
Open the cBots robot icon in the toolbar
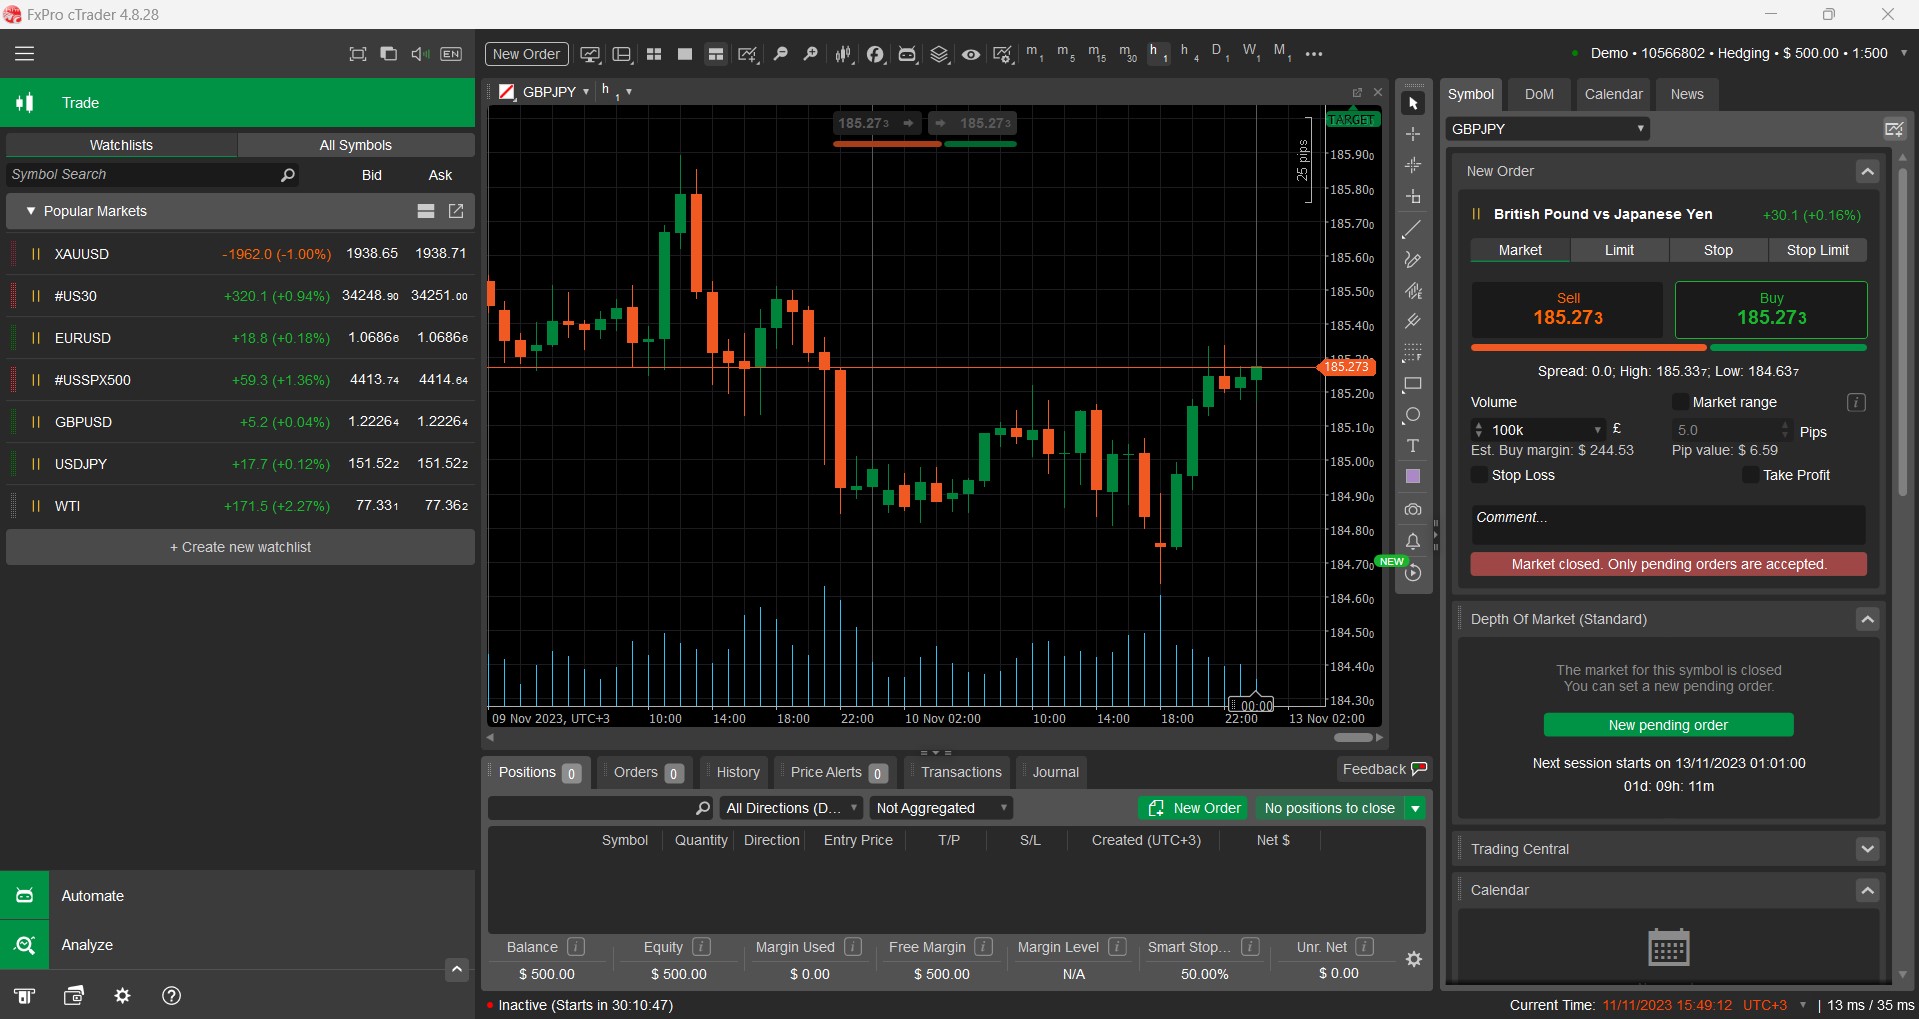tap(907, 53)
